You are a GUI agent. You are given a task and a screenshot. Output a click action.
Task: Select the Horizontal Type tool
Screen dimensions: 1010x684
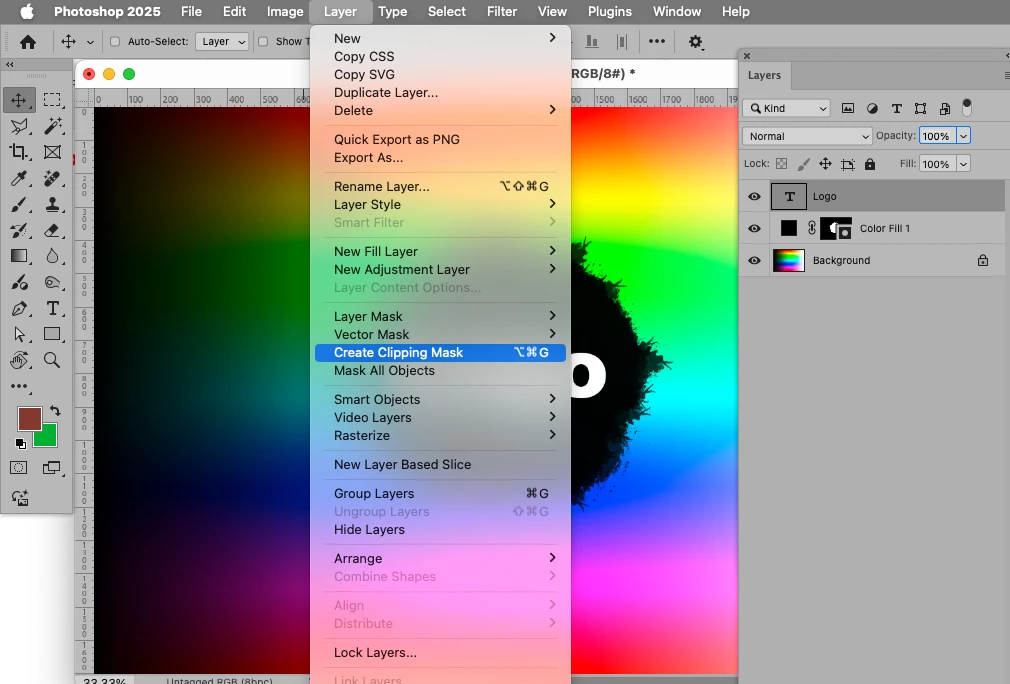point(52,308)
